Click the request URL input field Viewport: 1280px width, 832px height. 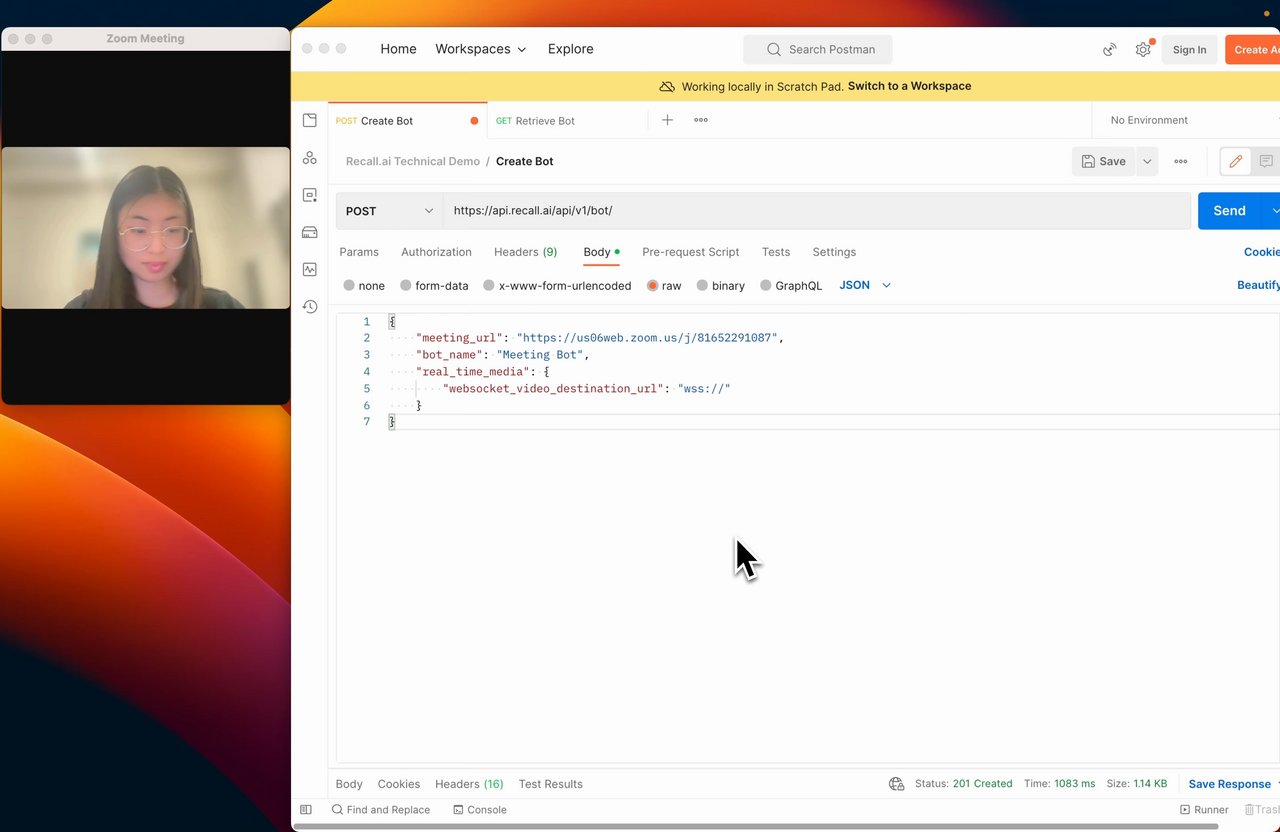(x=817, y=211)
